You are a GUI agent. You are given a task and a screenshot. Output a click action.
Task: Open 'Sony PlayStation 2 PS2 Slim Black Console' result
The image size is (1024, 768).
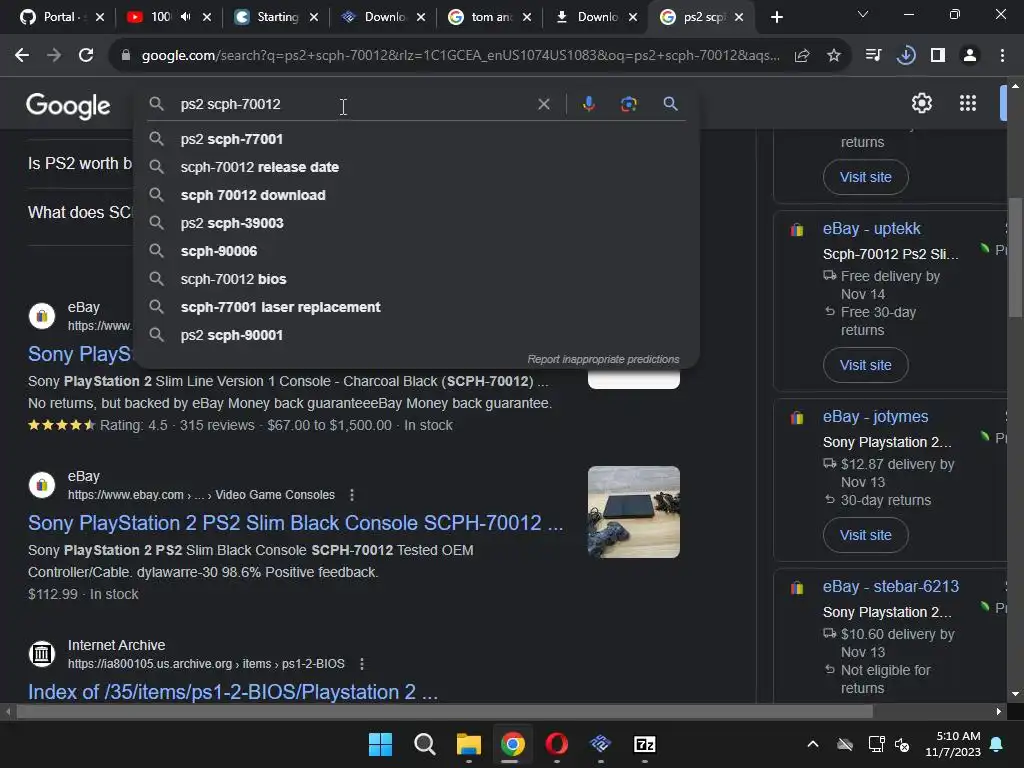coord(295,523)
